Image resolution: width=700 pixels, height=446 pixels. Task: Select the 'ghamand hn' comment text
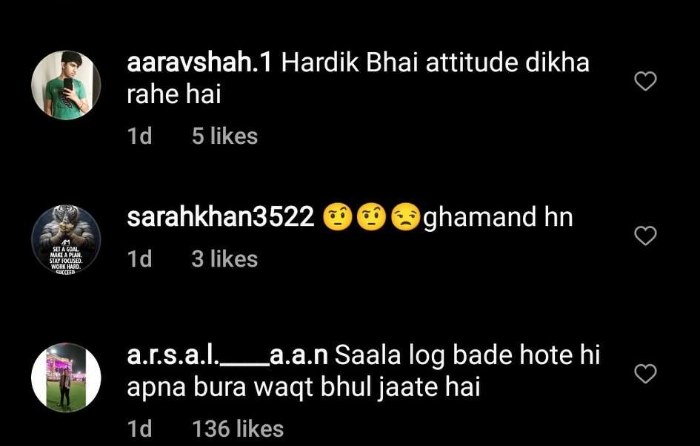[x=498, y=218]
